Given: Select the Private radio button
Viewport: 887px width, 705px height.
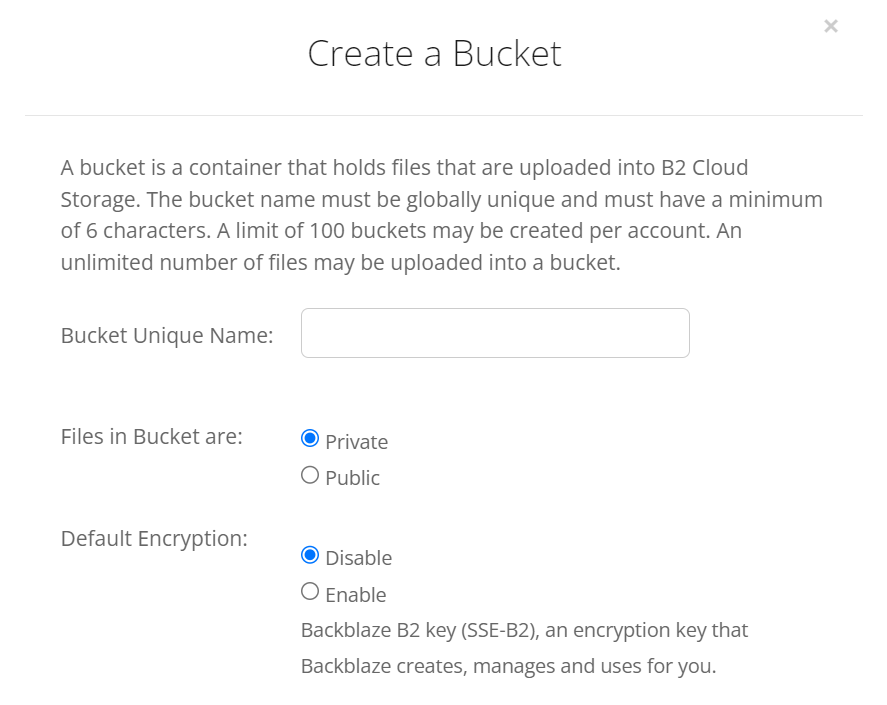Looking at the screenshot, I should 310,437.
